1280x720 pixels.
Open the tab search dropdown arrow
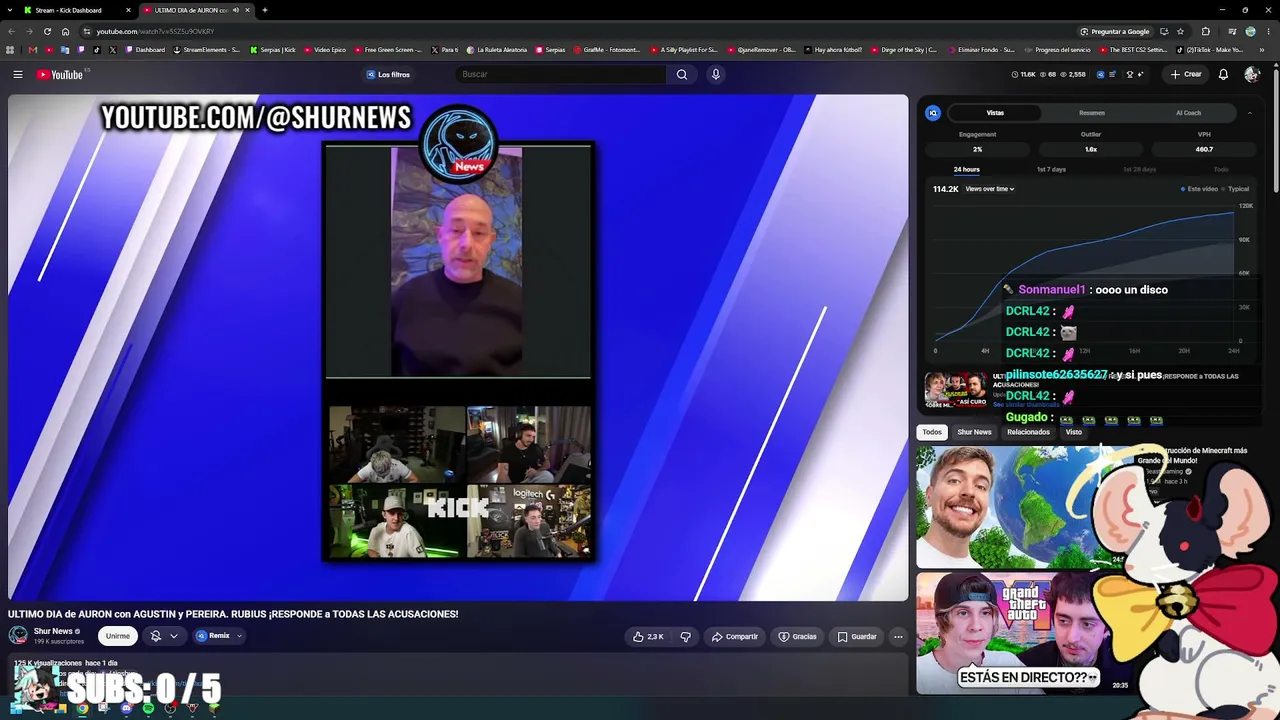[11, 10]
